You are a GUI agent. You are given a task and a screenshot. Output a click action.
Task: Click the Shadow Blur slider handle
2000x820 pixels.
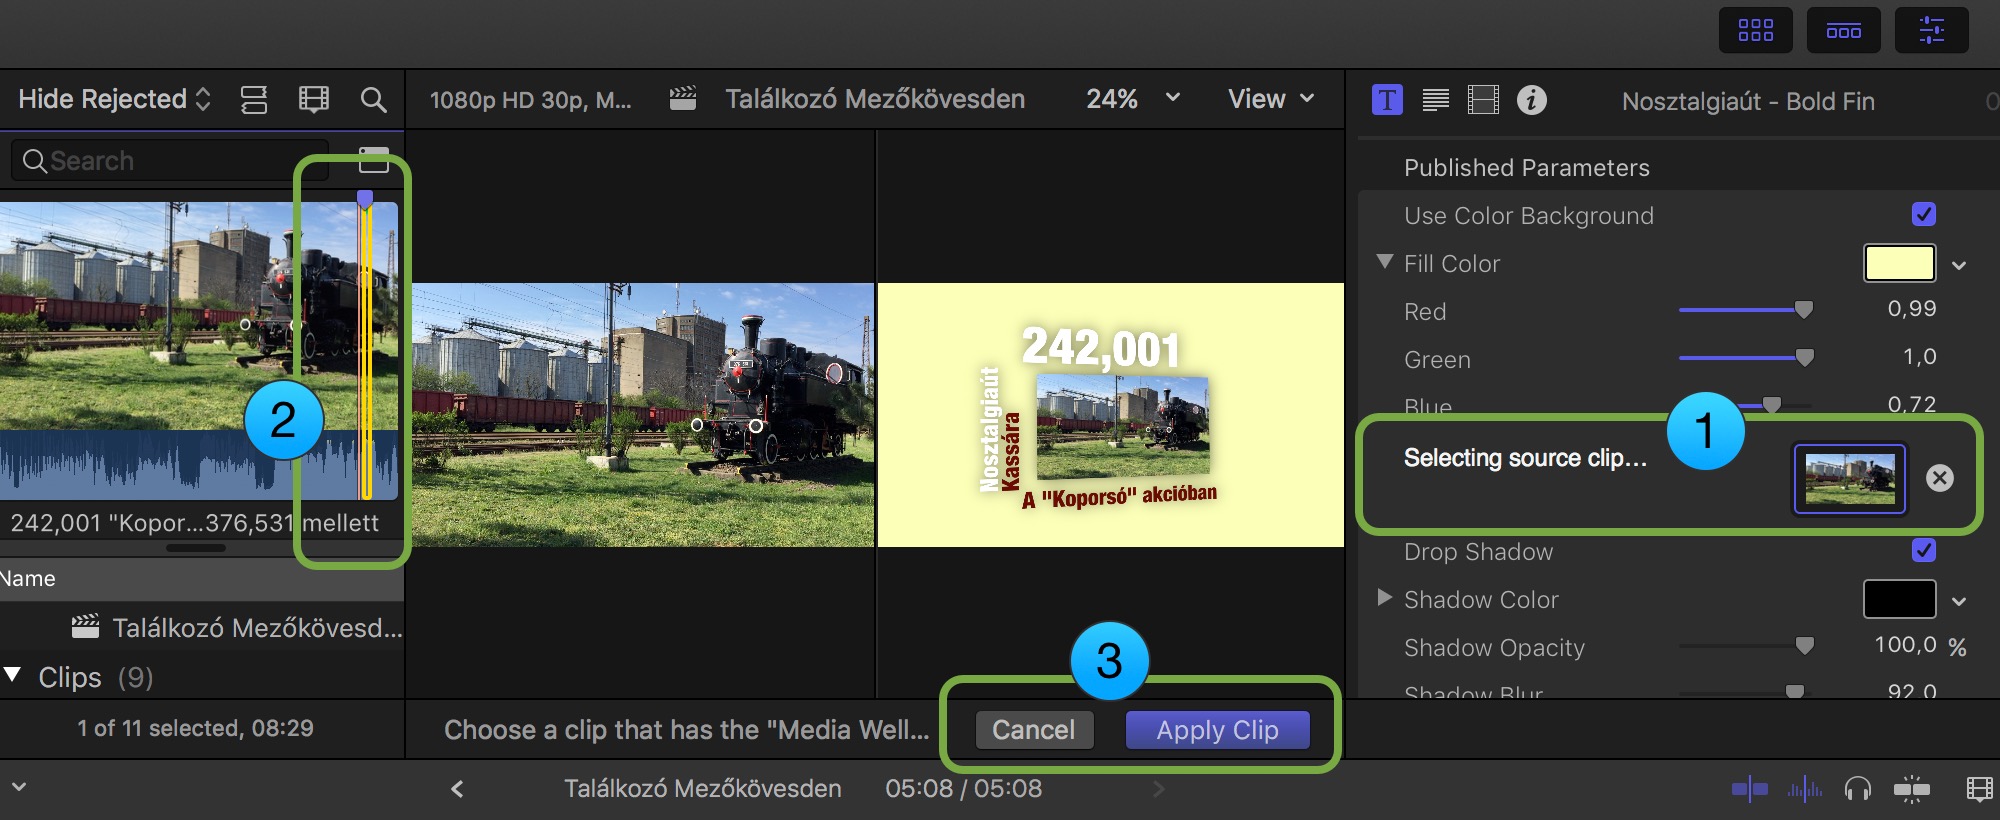point(1795,691)
